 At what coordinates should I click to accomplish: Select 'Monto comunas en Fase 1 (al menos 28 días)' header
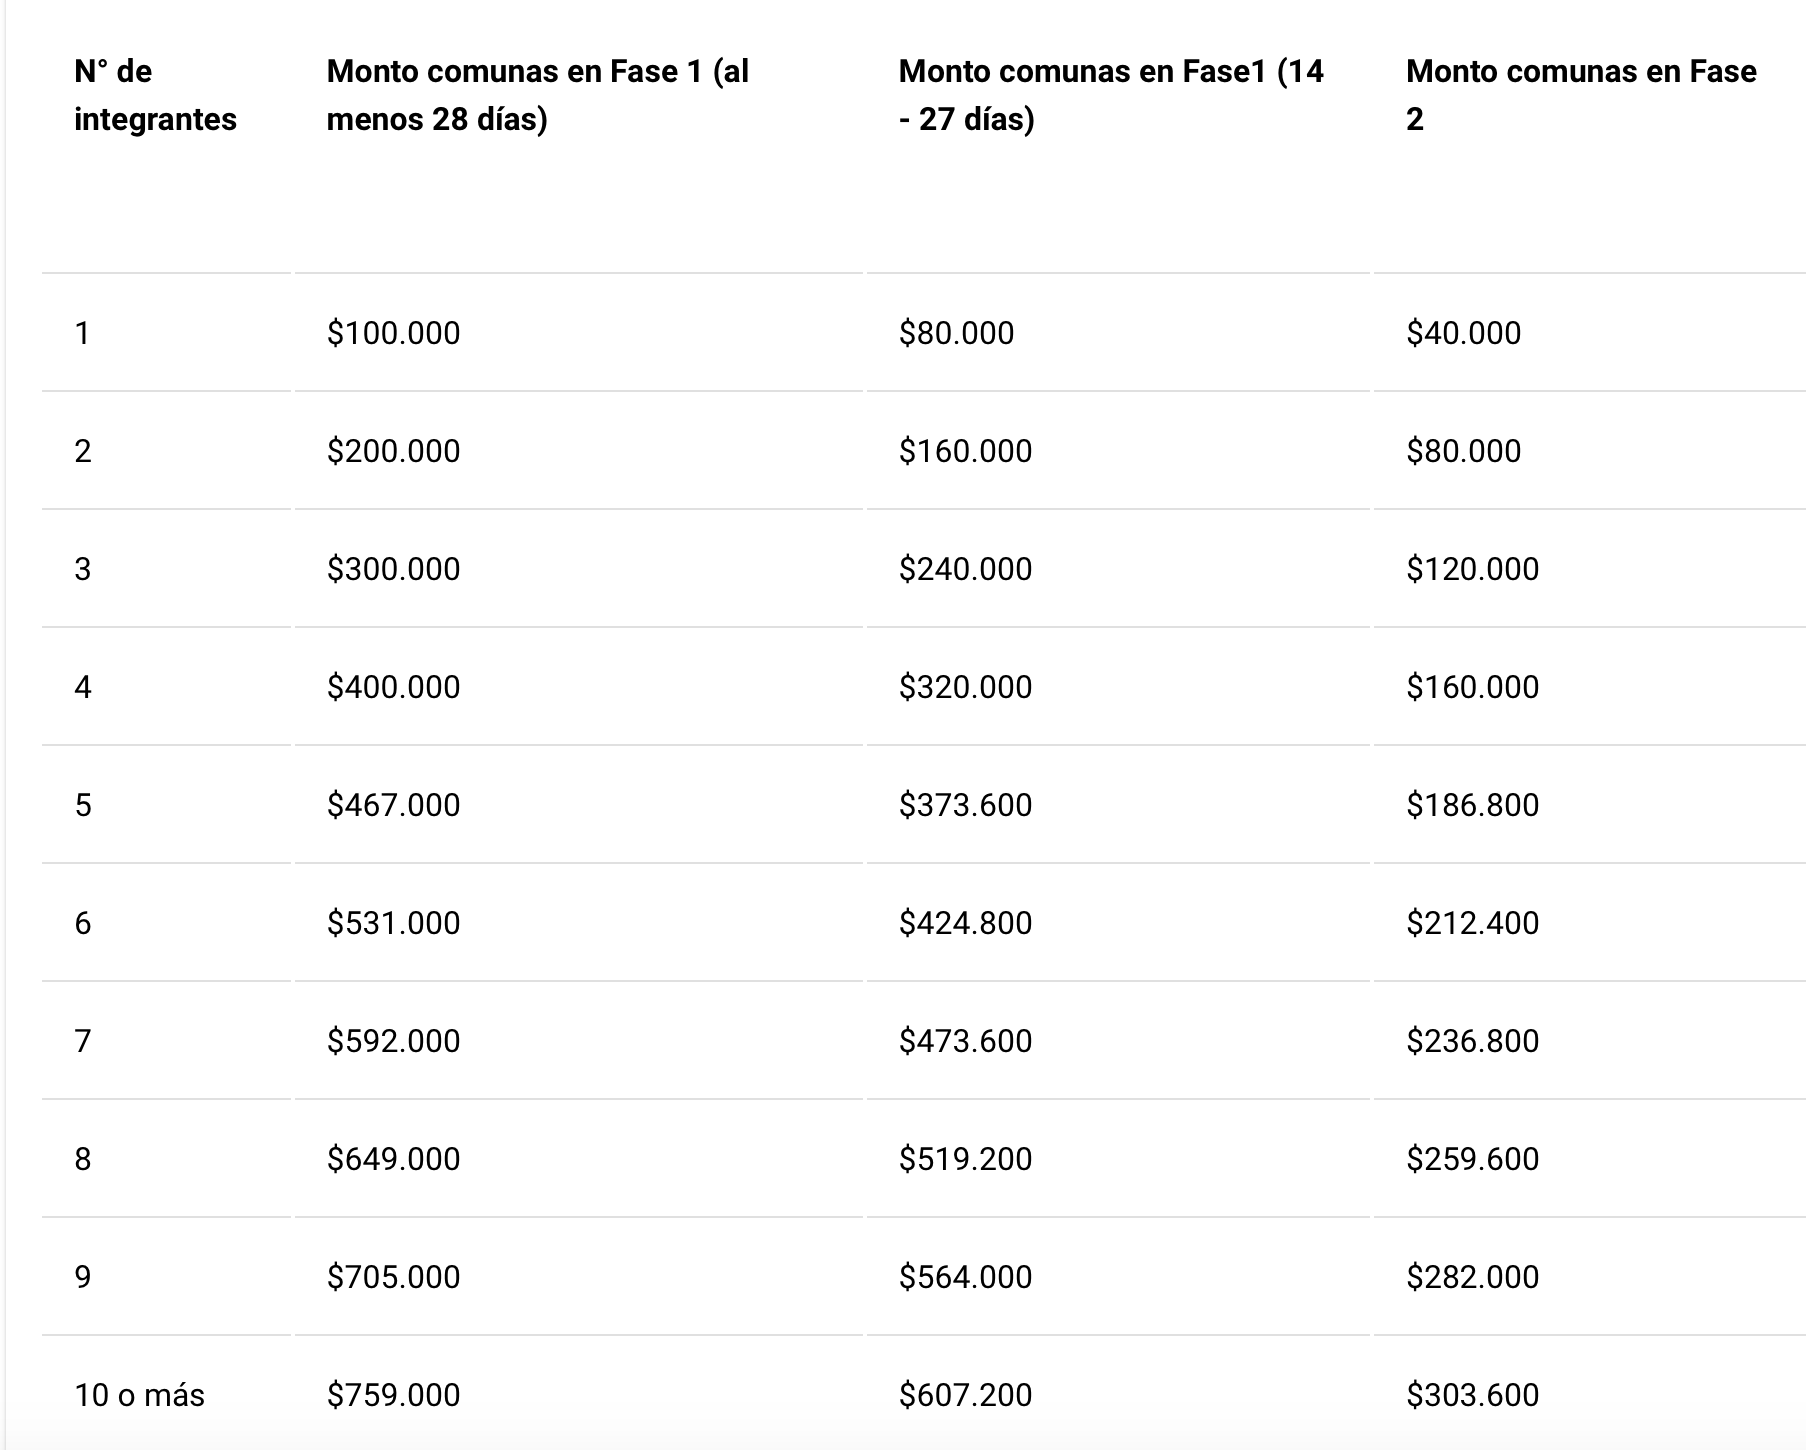(537, 95)
